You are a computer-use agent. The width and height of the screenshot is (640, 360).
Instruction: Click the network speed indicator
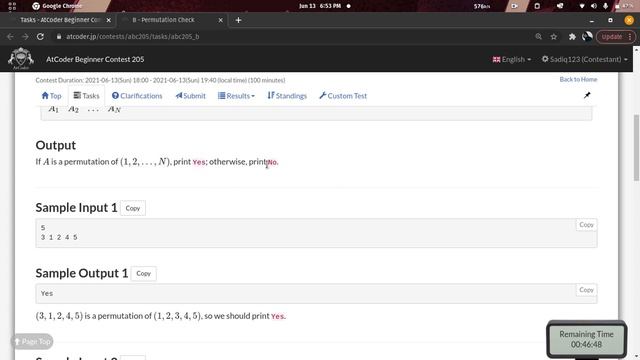click(x=482, y=6)
